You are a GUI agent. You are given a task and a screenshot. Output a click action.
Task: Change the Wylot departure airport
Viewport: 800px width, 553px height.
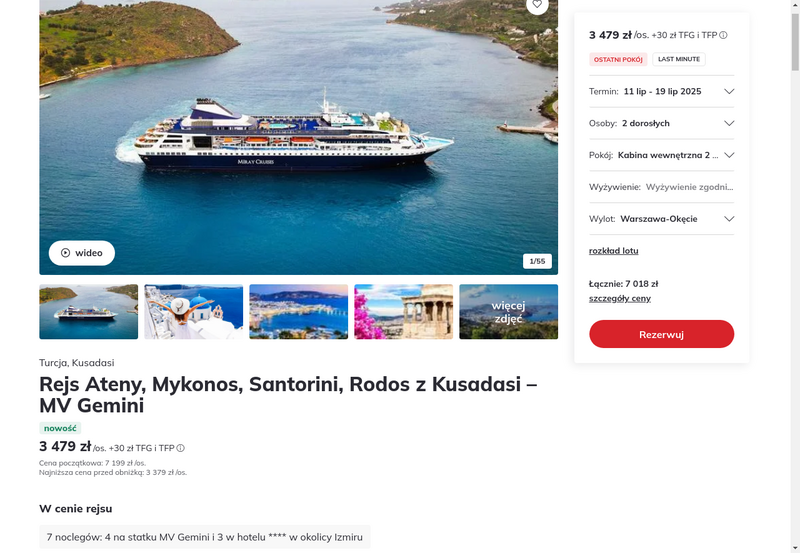(661, 219)
